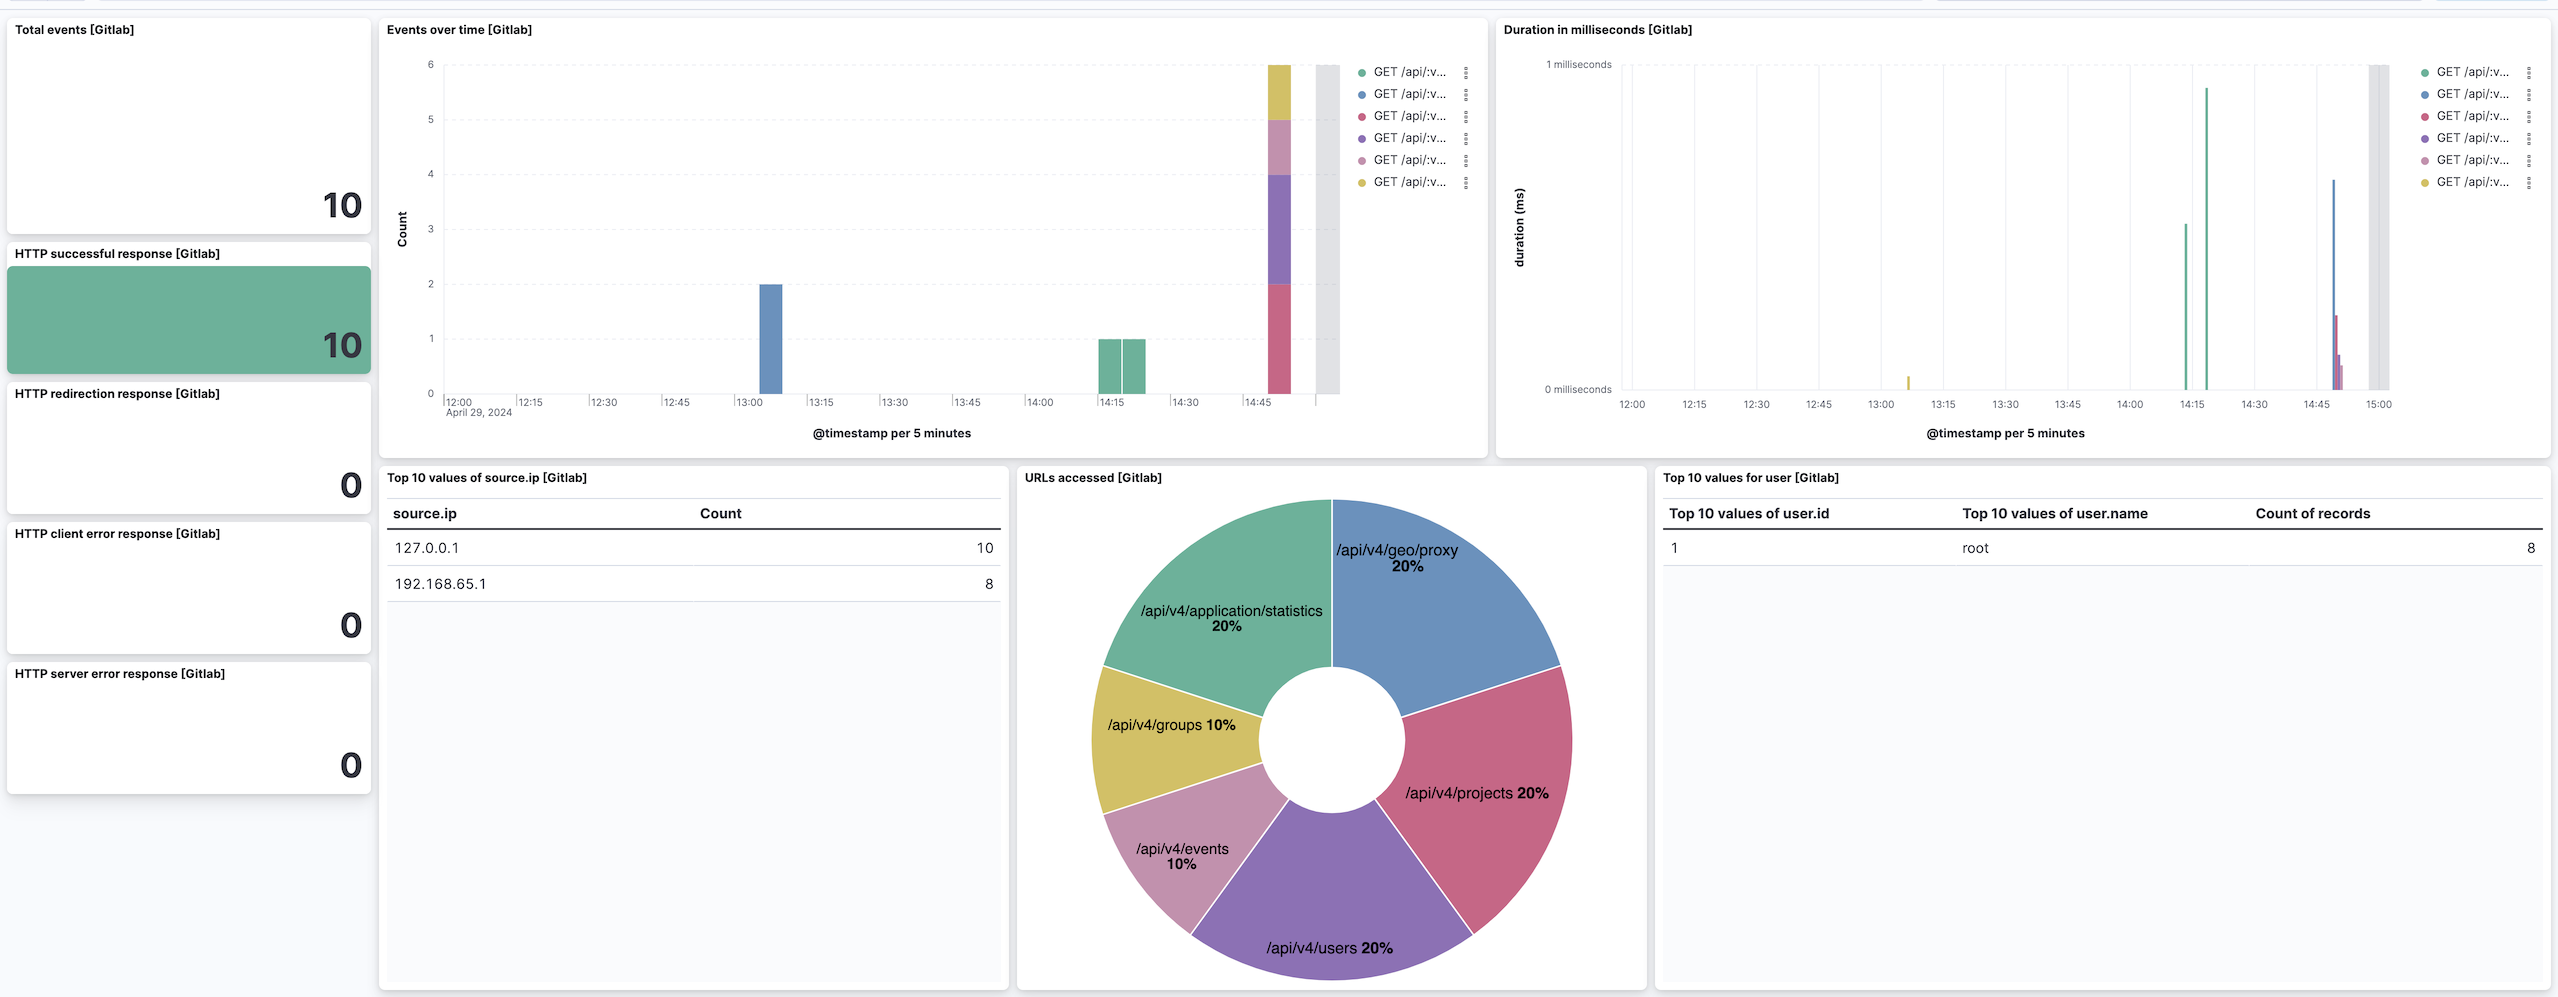Click the red legend color dot in Duration chart
The width and height of the screenshot is (2558, 997).
click(x=2423, y=115)
